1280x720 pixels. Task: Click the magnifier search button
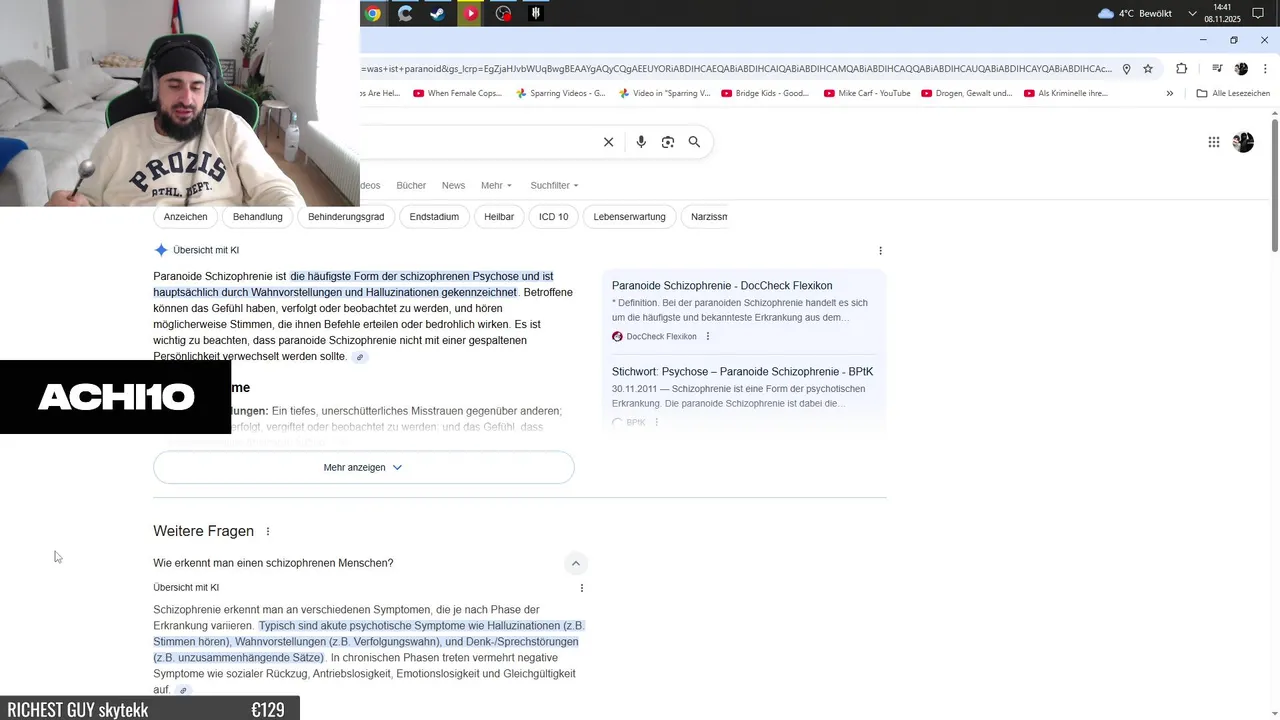pyautogui.click(x=694, y=142)
